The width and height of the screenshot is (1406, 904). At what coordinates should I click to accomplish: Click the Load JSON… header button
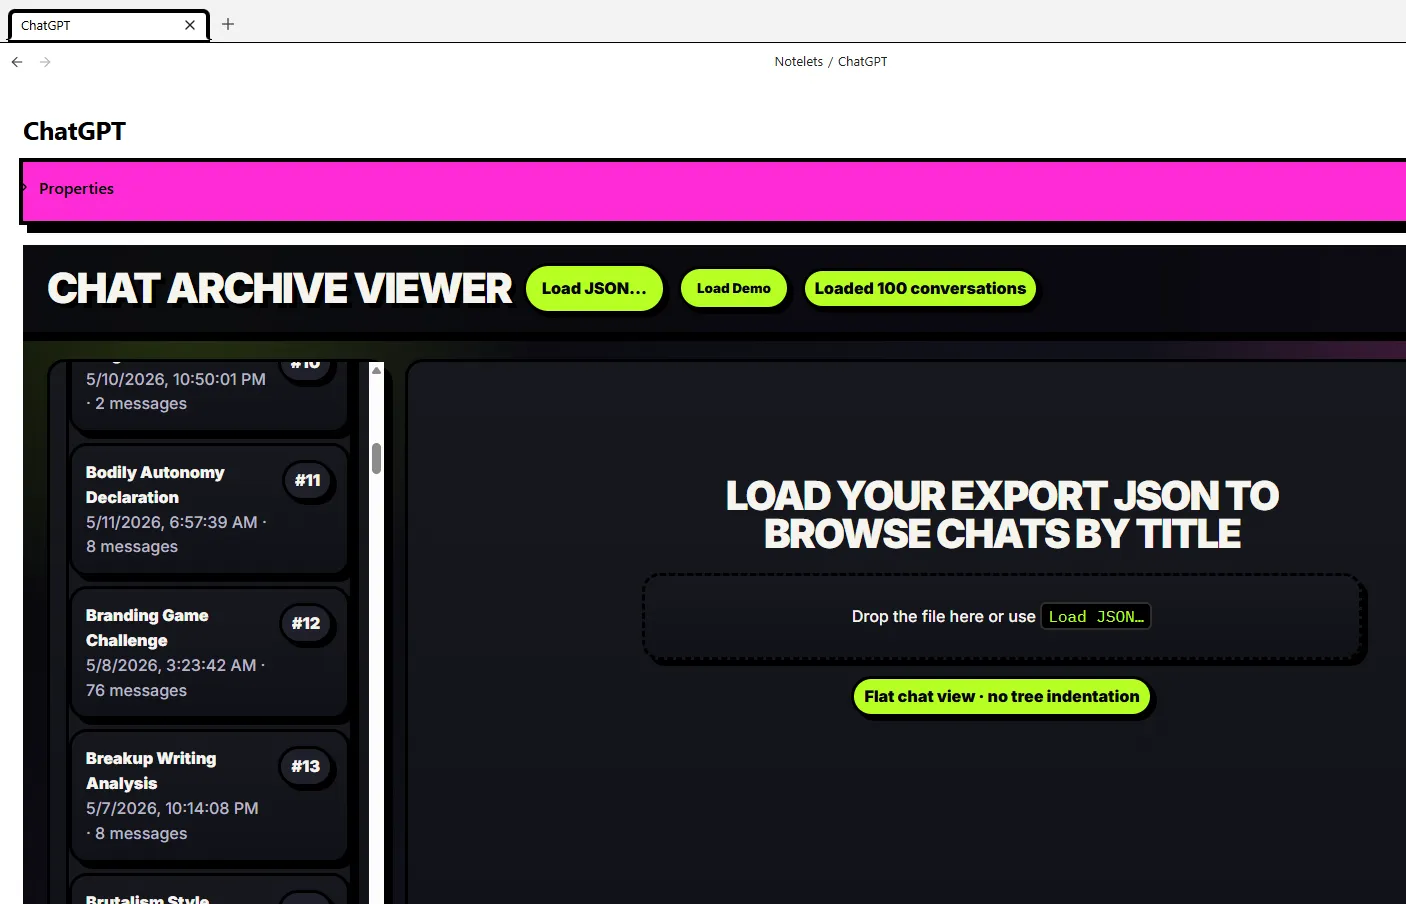click(594, 288)
